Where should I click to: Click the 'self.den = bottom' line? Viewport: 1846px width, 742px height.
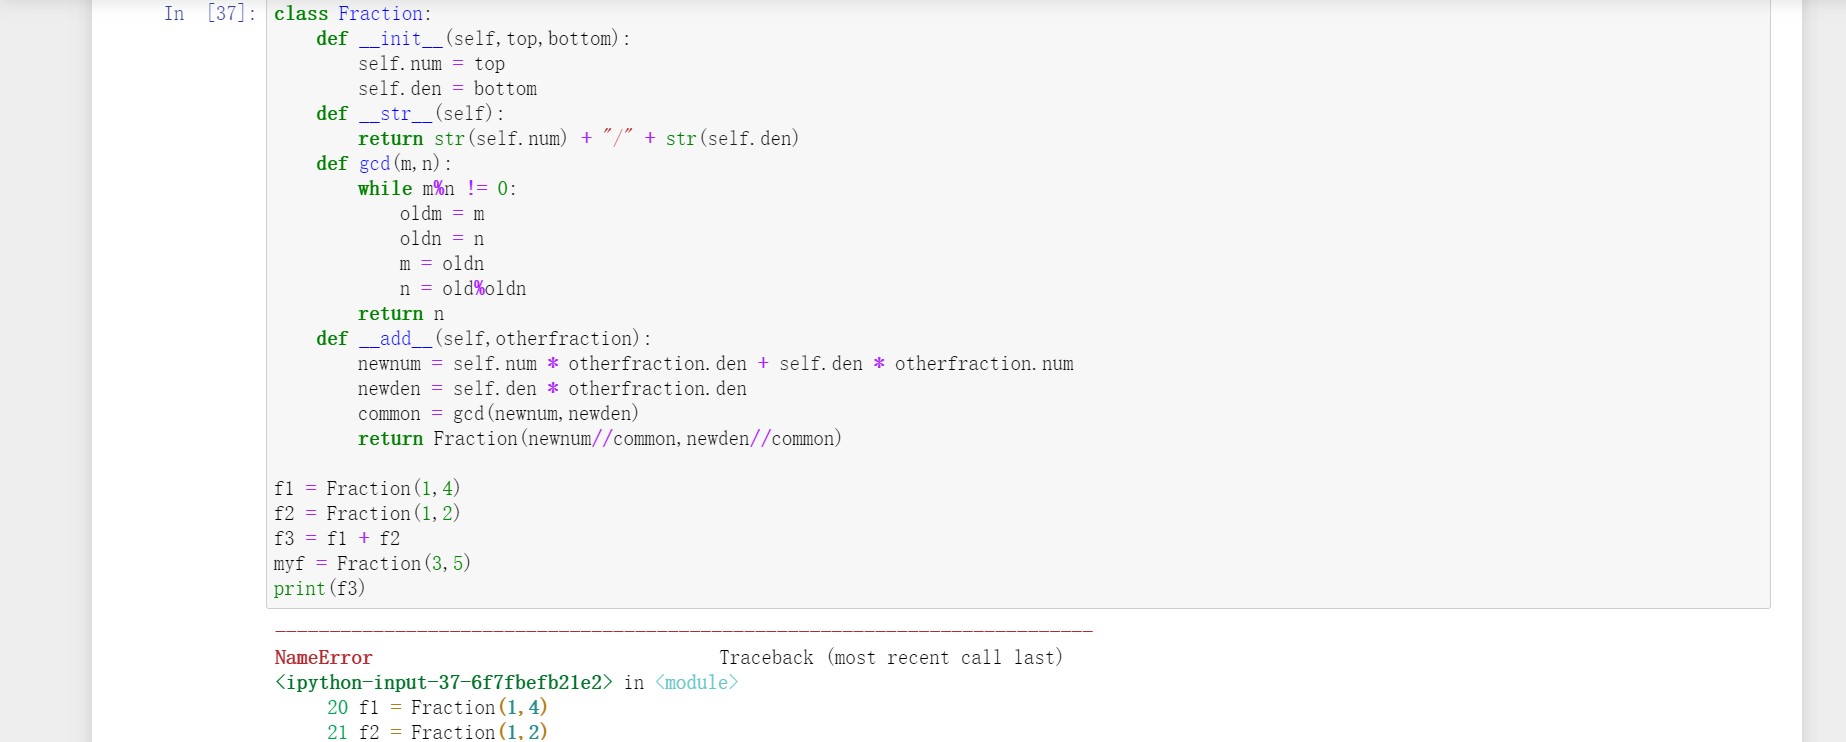tap(447, 89)
